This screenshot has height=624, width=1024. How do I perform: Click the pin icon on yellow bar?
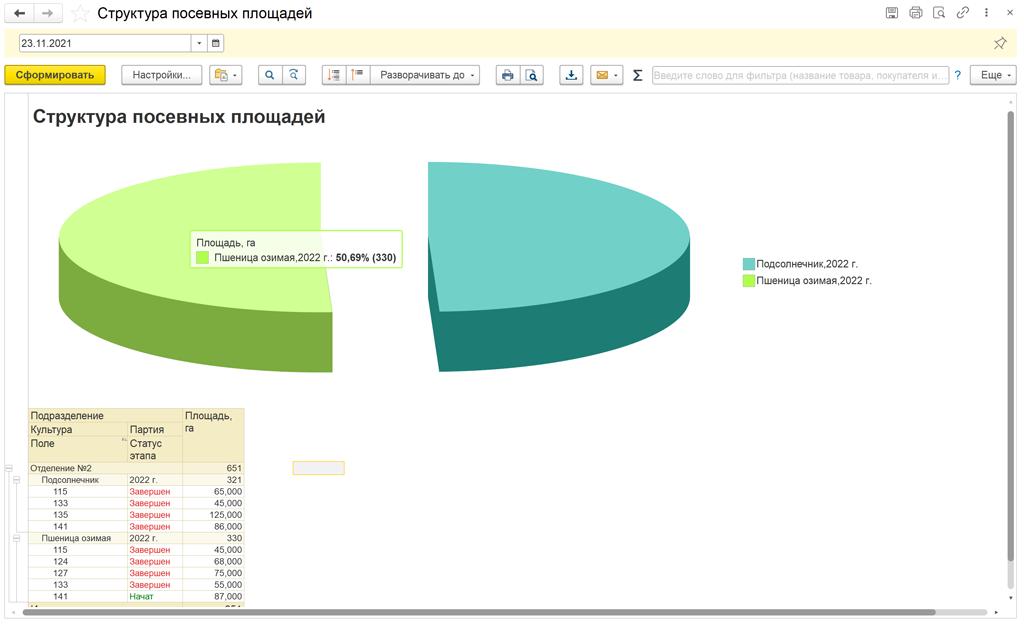[x=1000, y=43]
